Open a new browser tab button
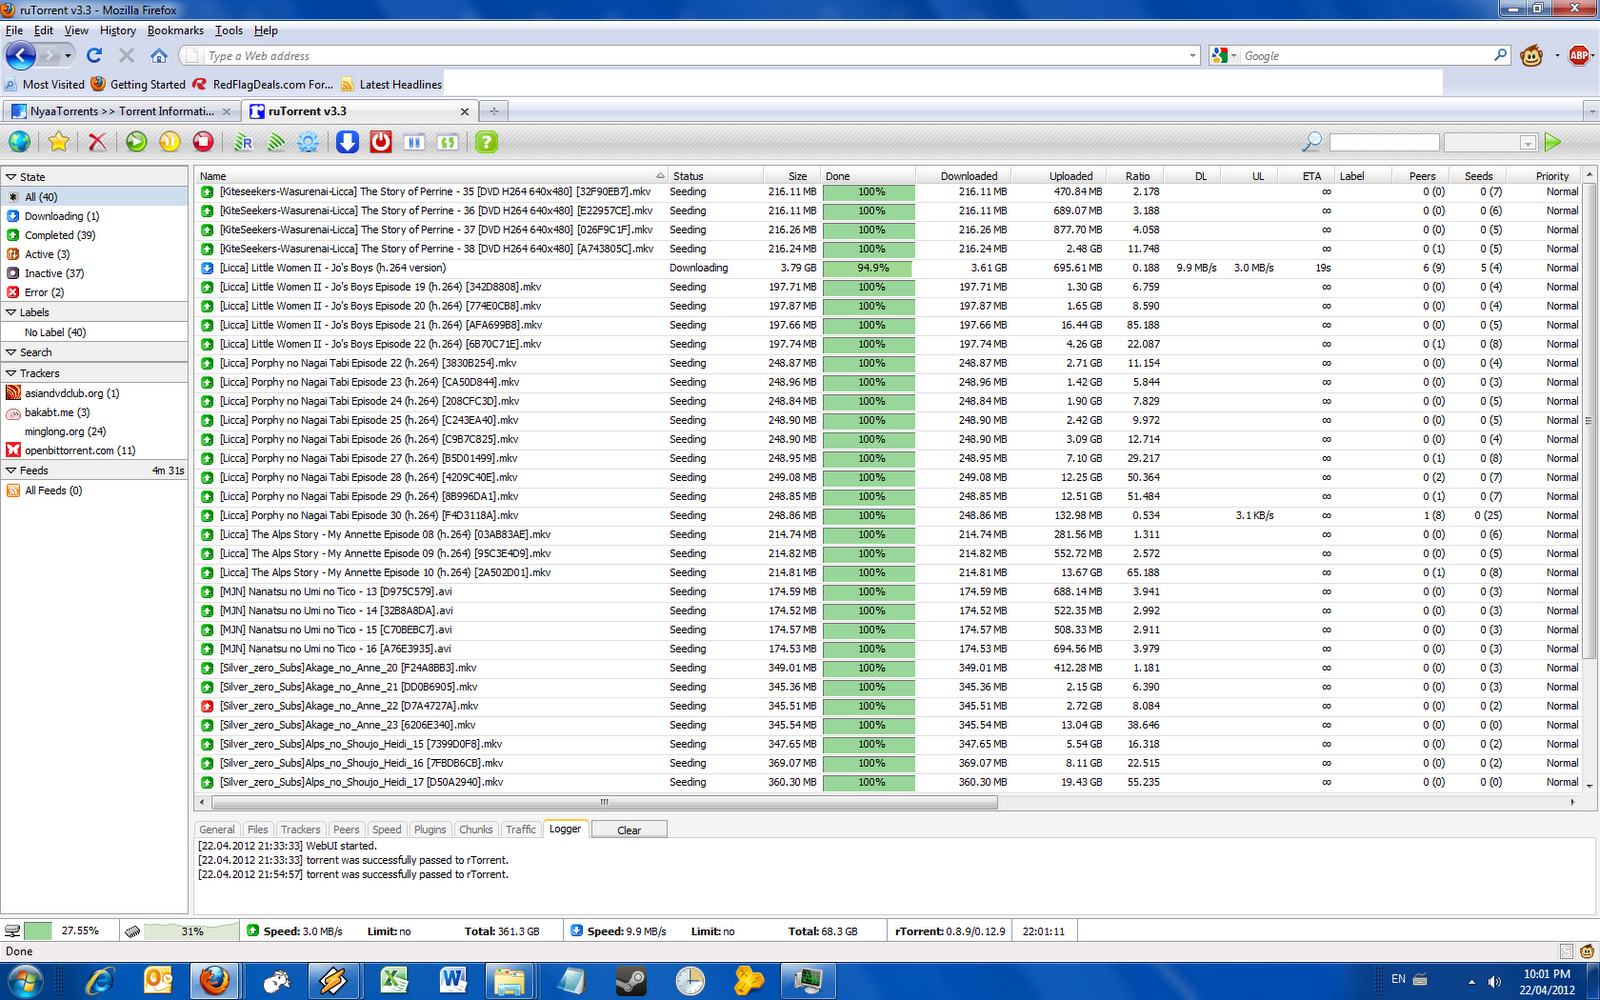Image resolution: width=1600 pixels, height=1000 pixels. [493, 111]
